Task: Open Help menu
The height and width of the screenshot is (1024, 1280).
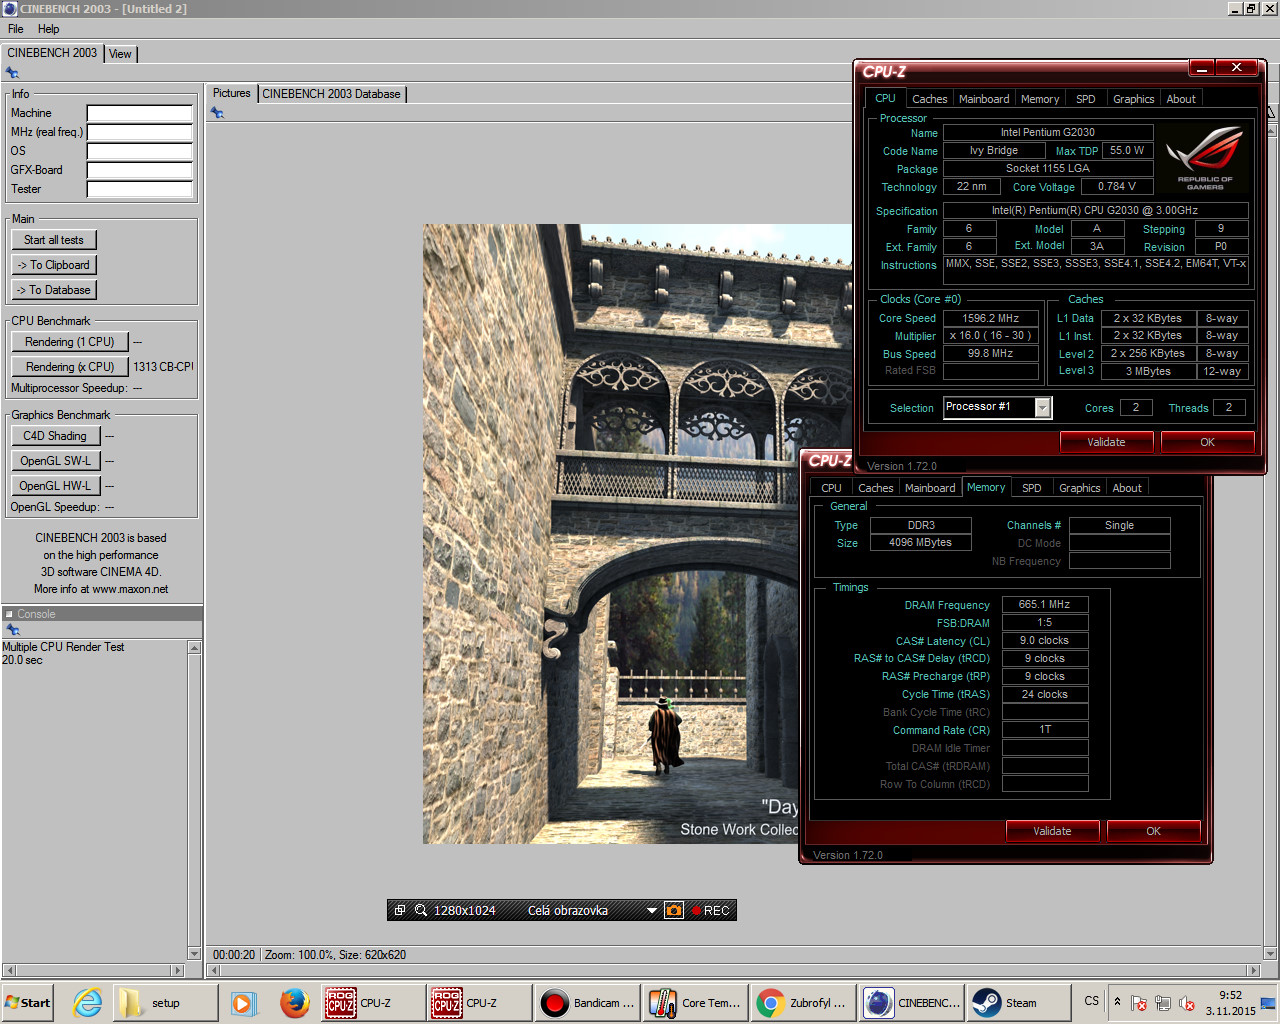Action: pos(48,29)
